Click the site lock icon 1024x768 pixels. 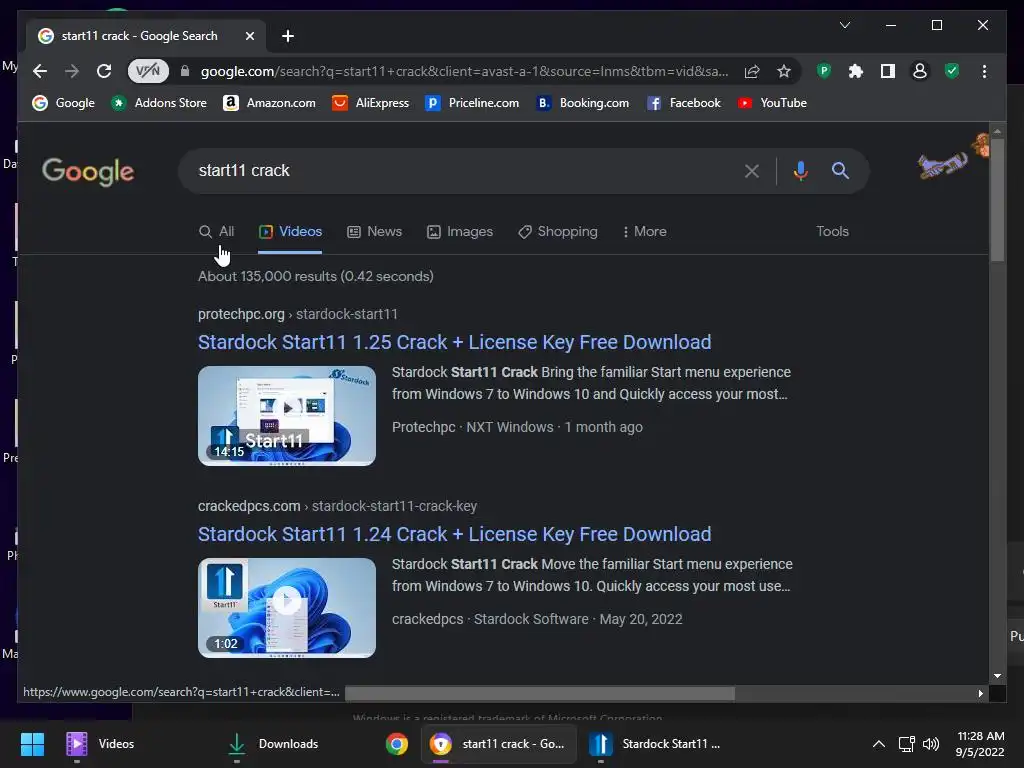coord(185,71)
